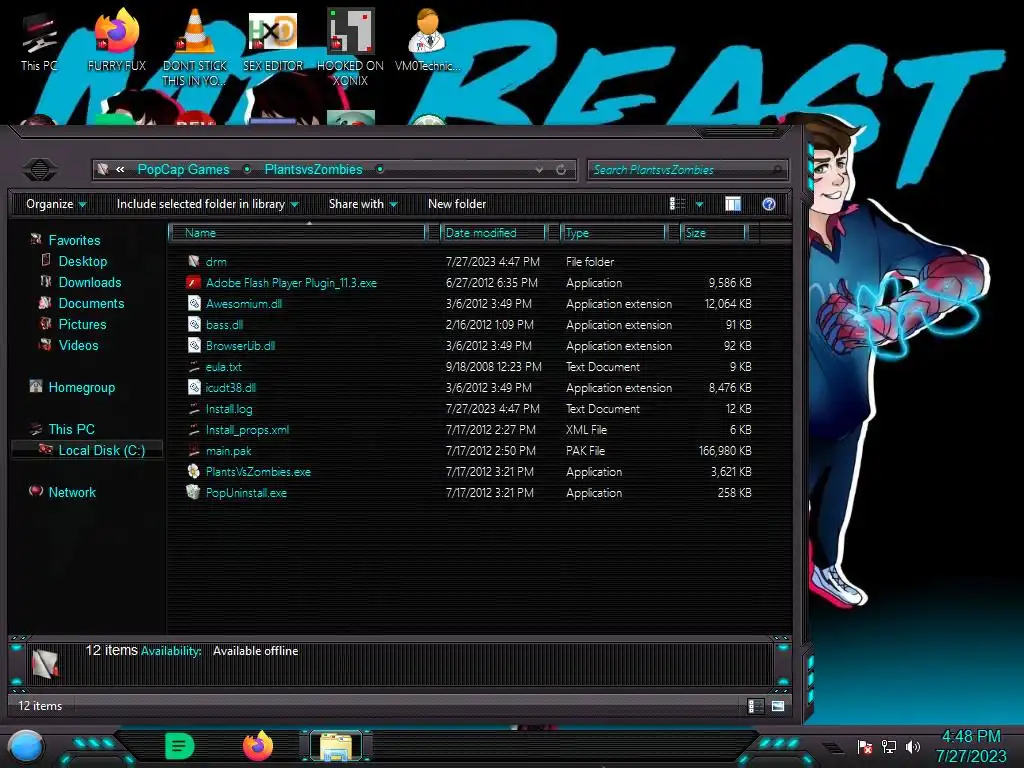Open the Explorer help icon

click(769, 204)
